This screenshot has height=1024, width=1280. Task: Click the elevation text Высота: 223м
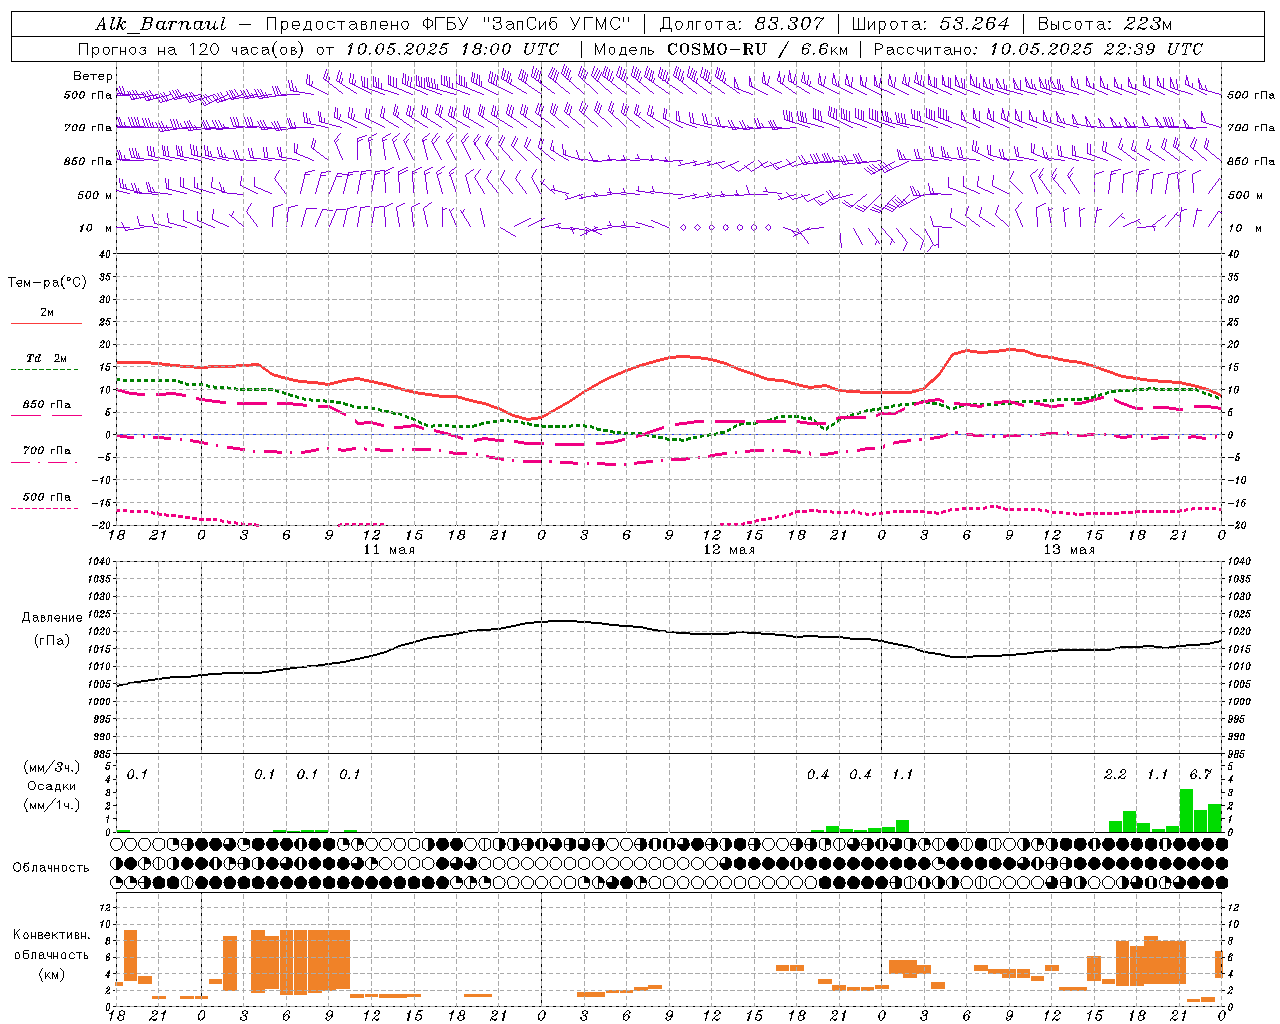coord(1105,24)
